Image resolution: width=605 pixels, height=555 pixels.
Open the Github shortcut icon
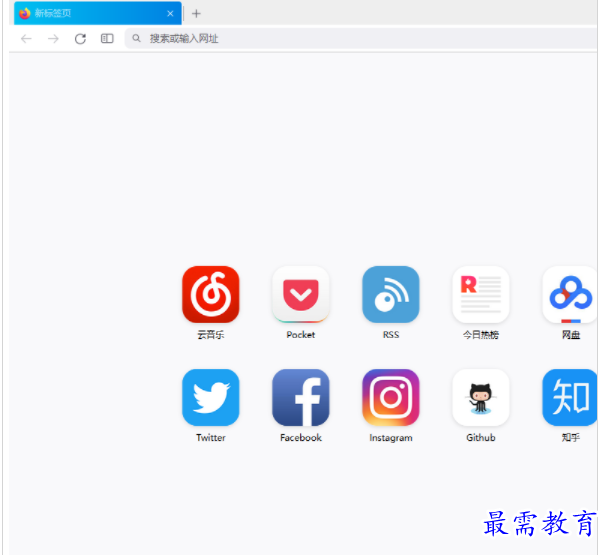pos(481,397)
